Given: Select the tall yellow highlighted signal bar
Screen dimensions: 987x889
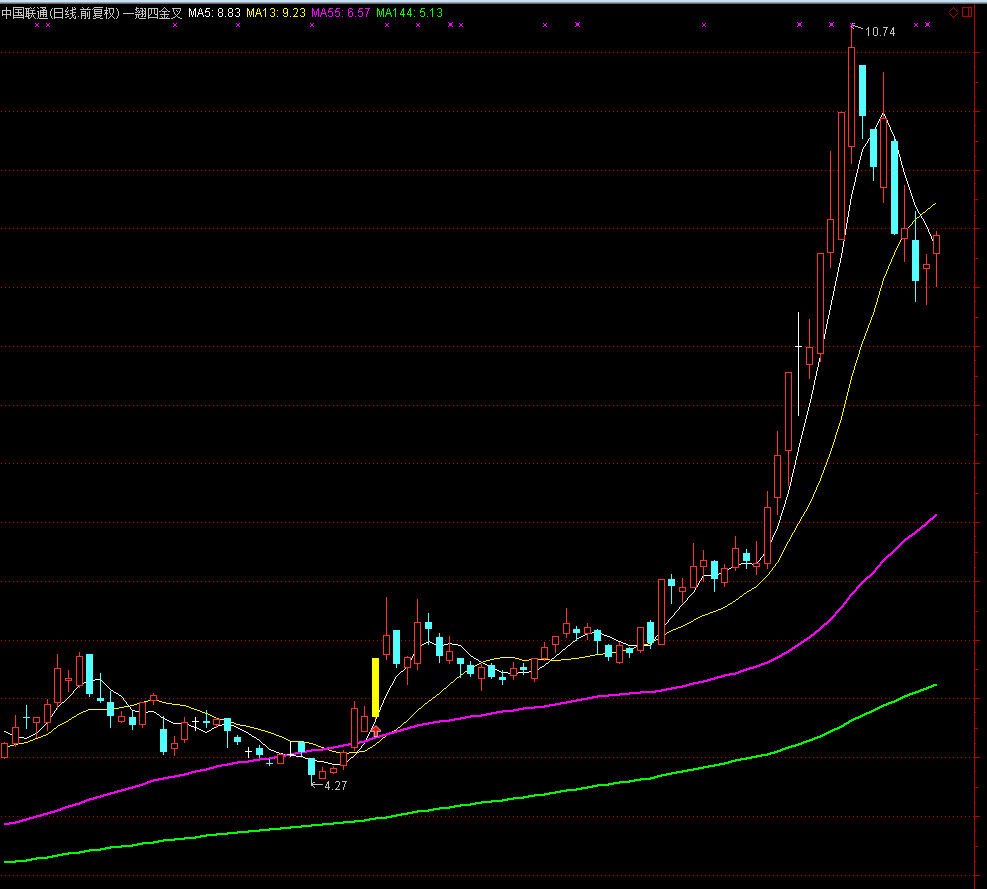Looking at the screenshot, I should click(376, 687).
